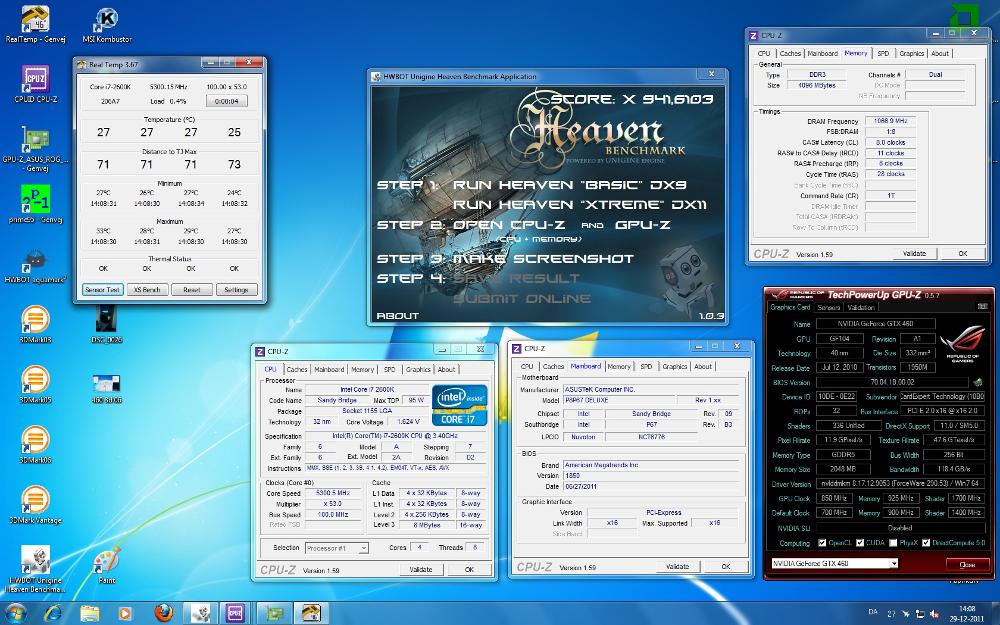This screenshot has height=625, width=1000.
Task: Open the Paint desktop shortcut
Action: point(107,565)
